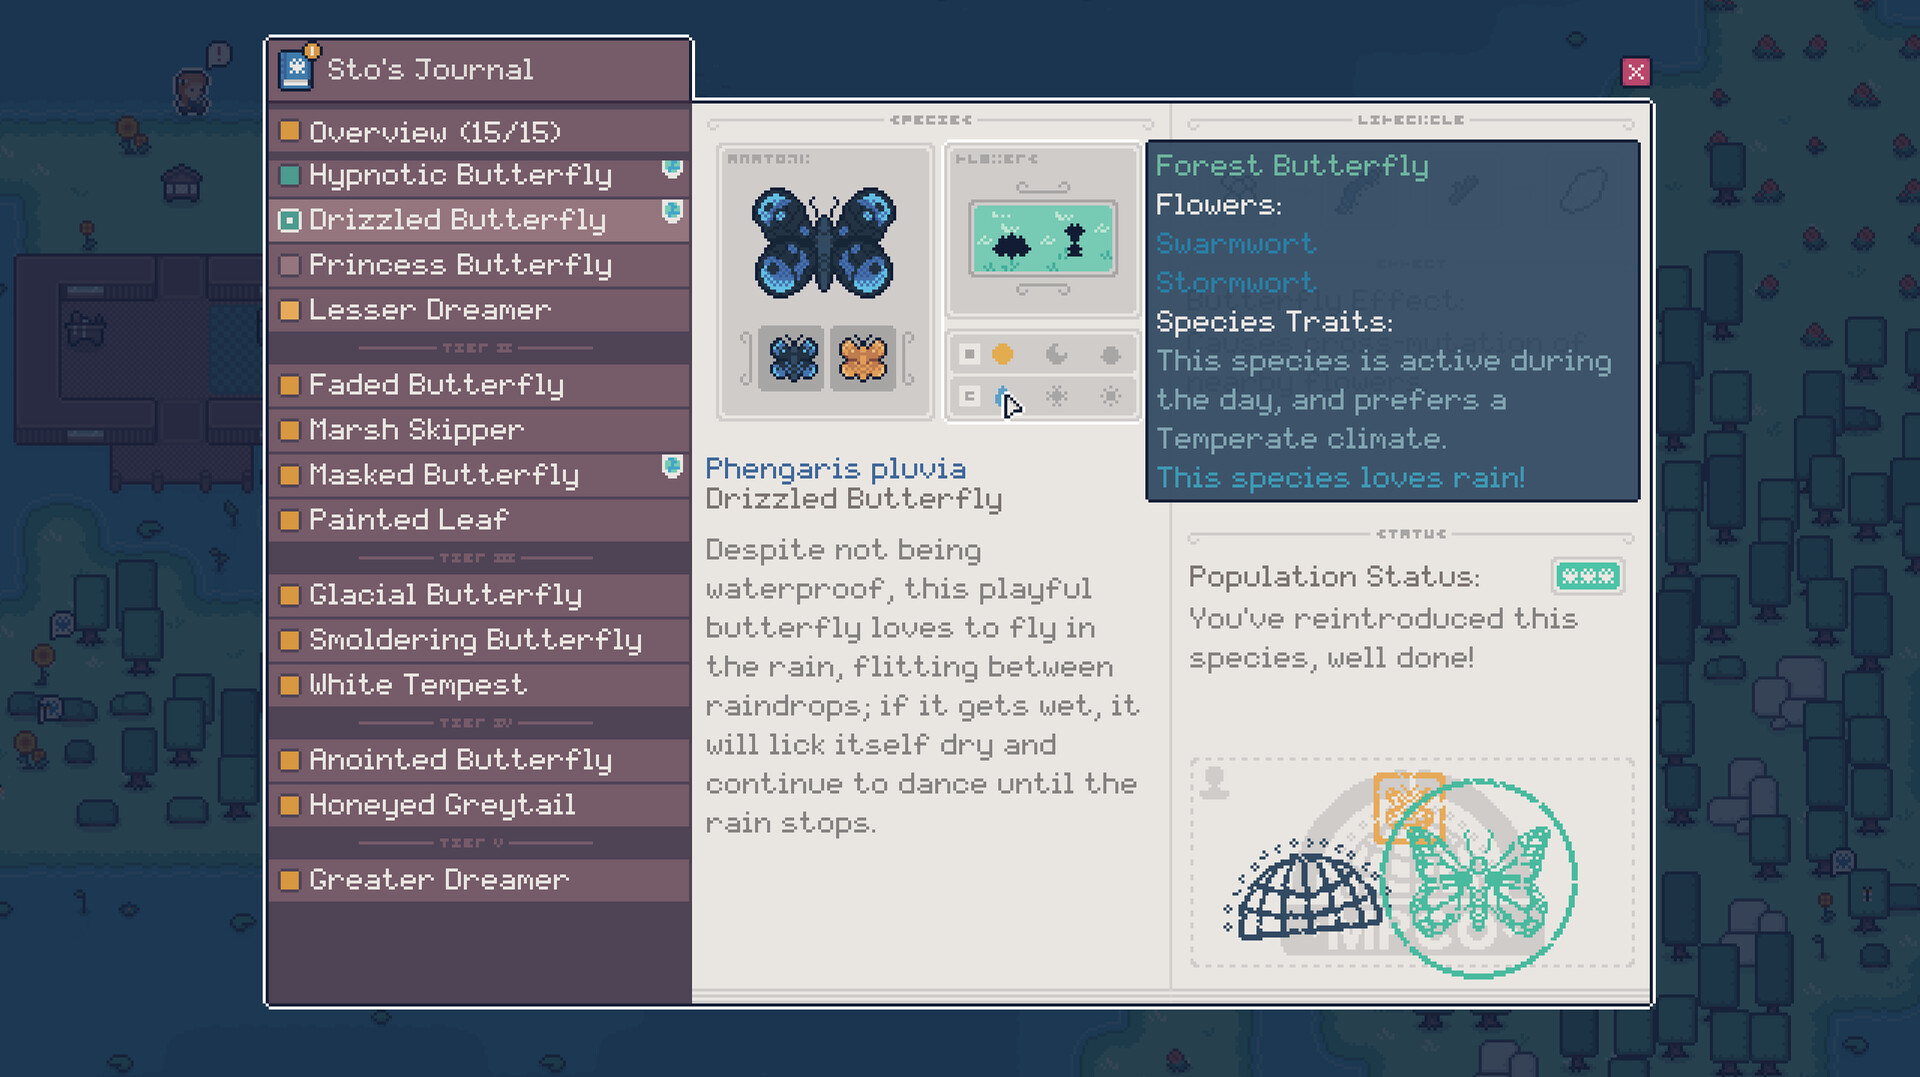Screen dimensions: 1920x1077
Task: Click the heat climate icon on the far right
Action: (x=1110, y=397)
